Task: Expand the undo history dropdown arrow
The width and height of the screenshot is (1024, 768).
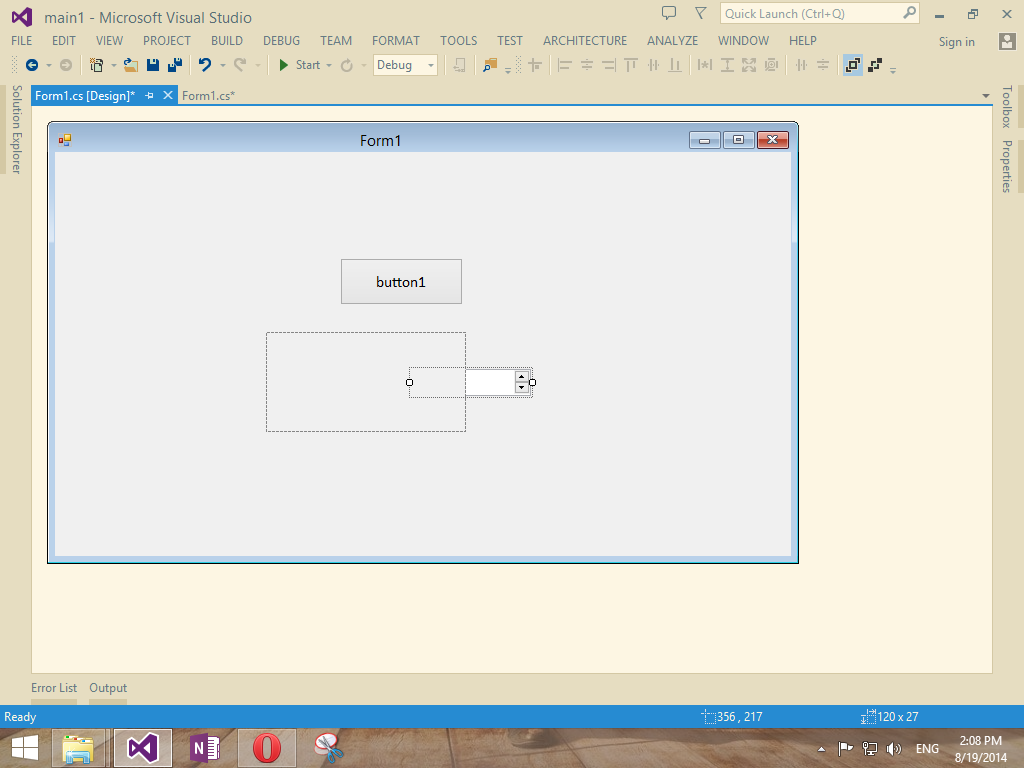Action: [x=222, y=65]
